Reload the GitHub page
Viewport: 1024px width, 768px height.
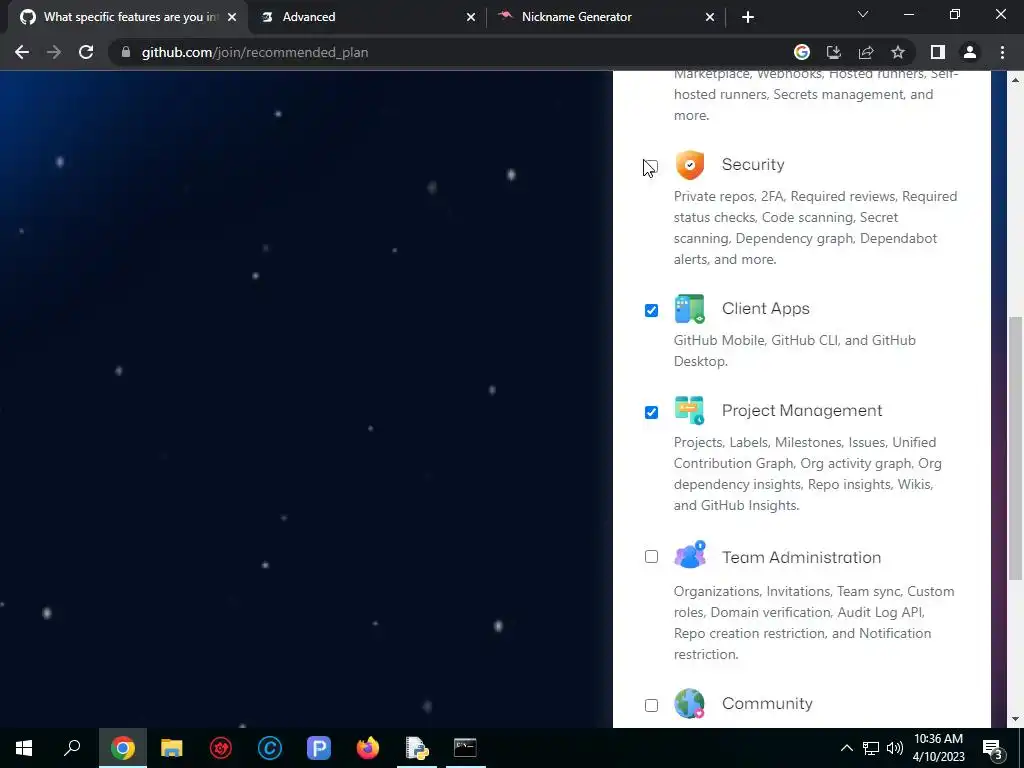[x=86, y=52]
